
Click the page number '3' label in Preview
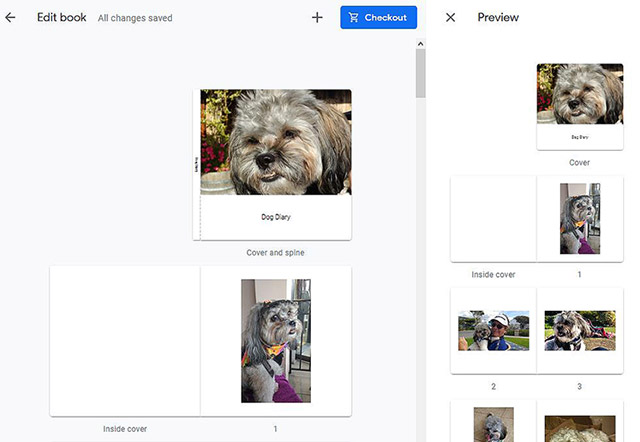pos(580,386)
